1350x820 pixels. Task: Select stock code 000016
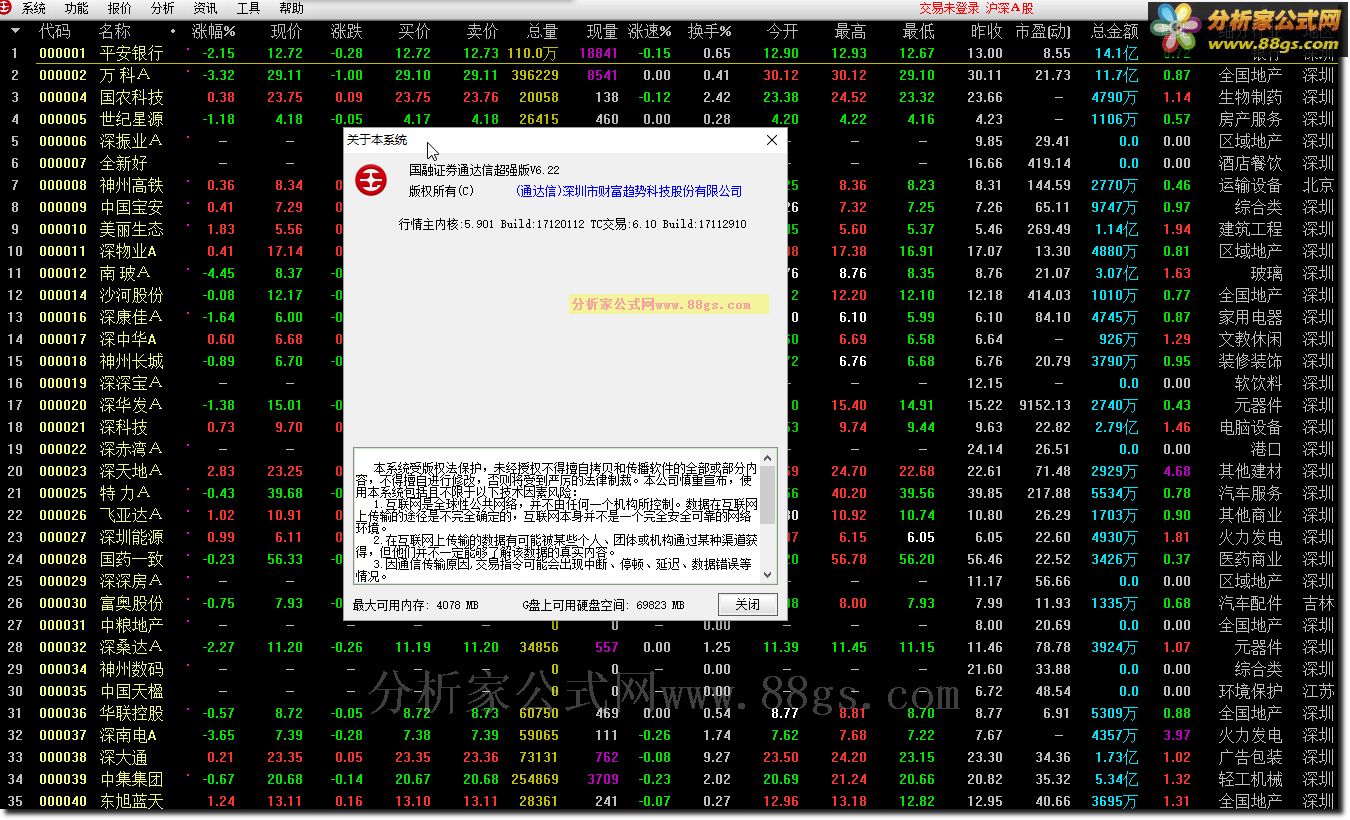point(63,317)
